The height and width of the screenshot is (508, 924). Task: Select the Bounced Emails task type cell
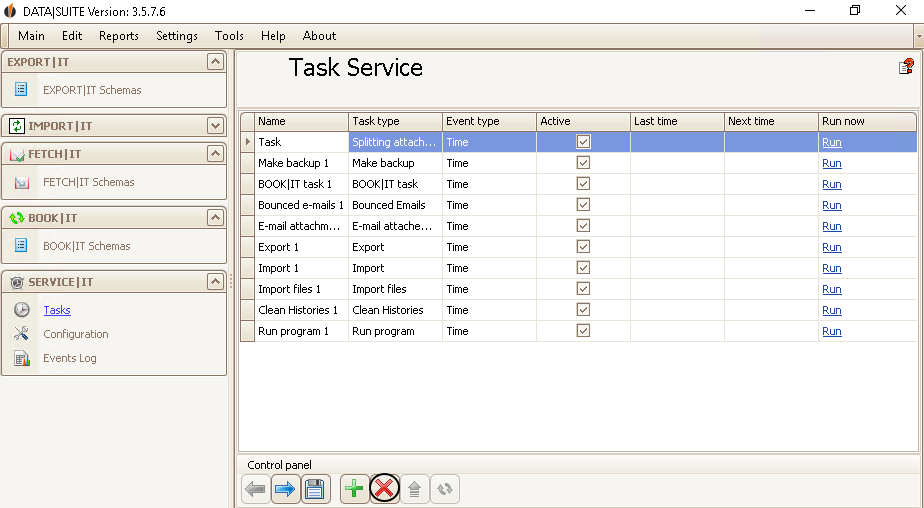[x=395, y=205]
